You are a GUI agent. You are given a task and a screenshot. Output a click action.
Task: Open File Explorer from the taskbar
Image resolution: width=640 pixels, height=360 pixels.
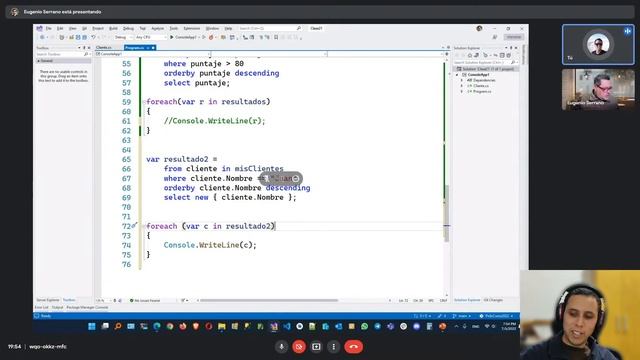coord(222,326)
